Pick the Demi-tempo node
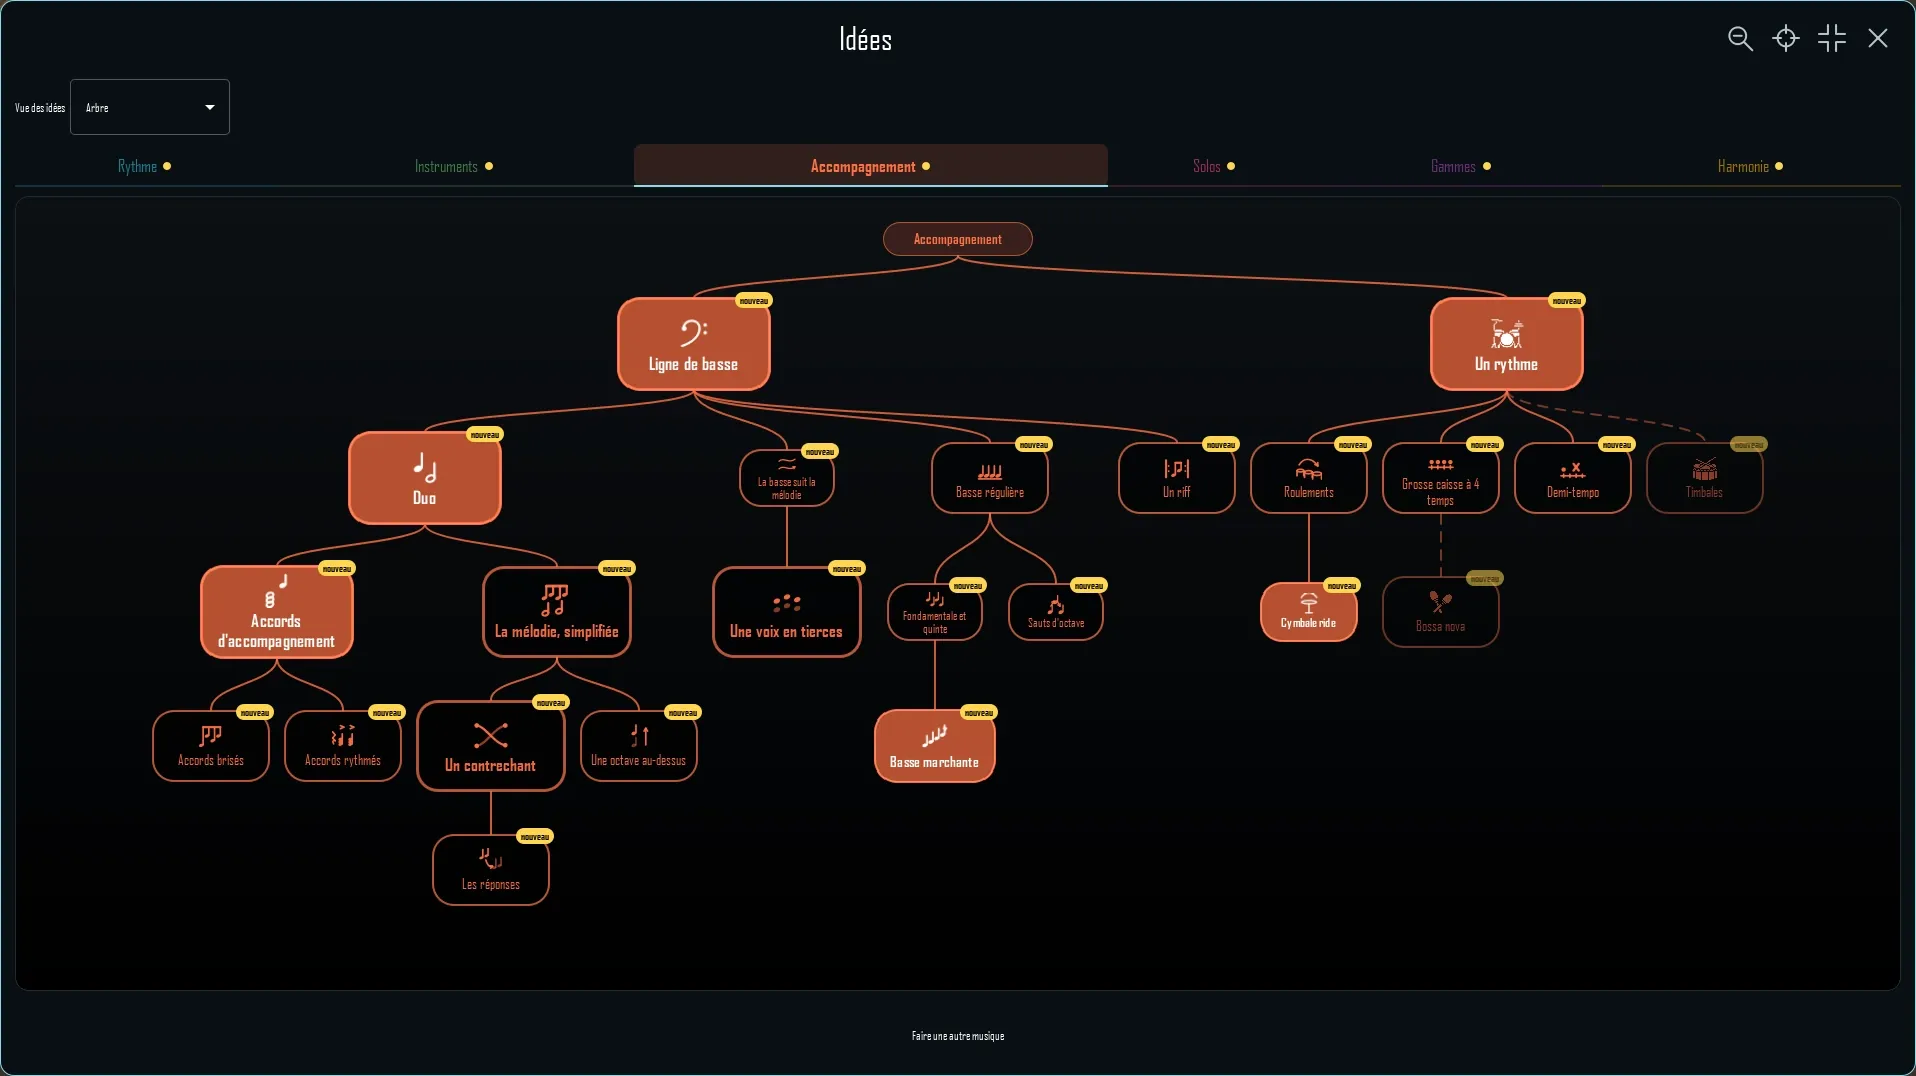The image size is (1916, 1076). (x=1572, y=478)
